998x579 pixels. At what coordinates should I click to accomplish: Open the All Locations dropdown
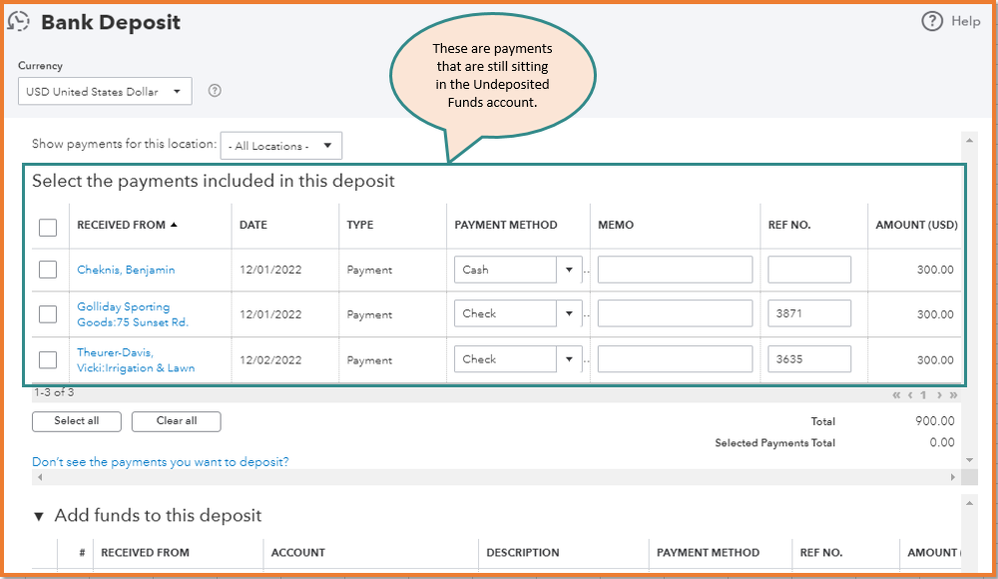(281, 145)
